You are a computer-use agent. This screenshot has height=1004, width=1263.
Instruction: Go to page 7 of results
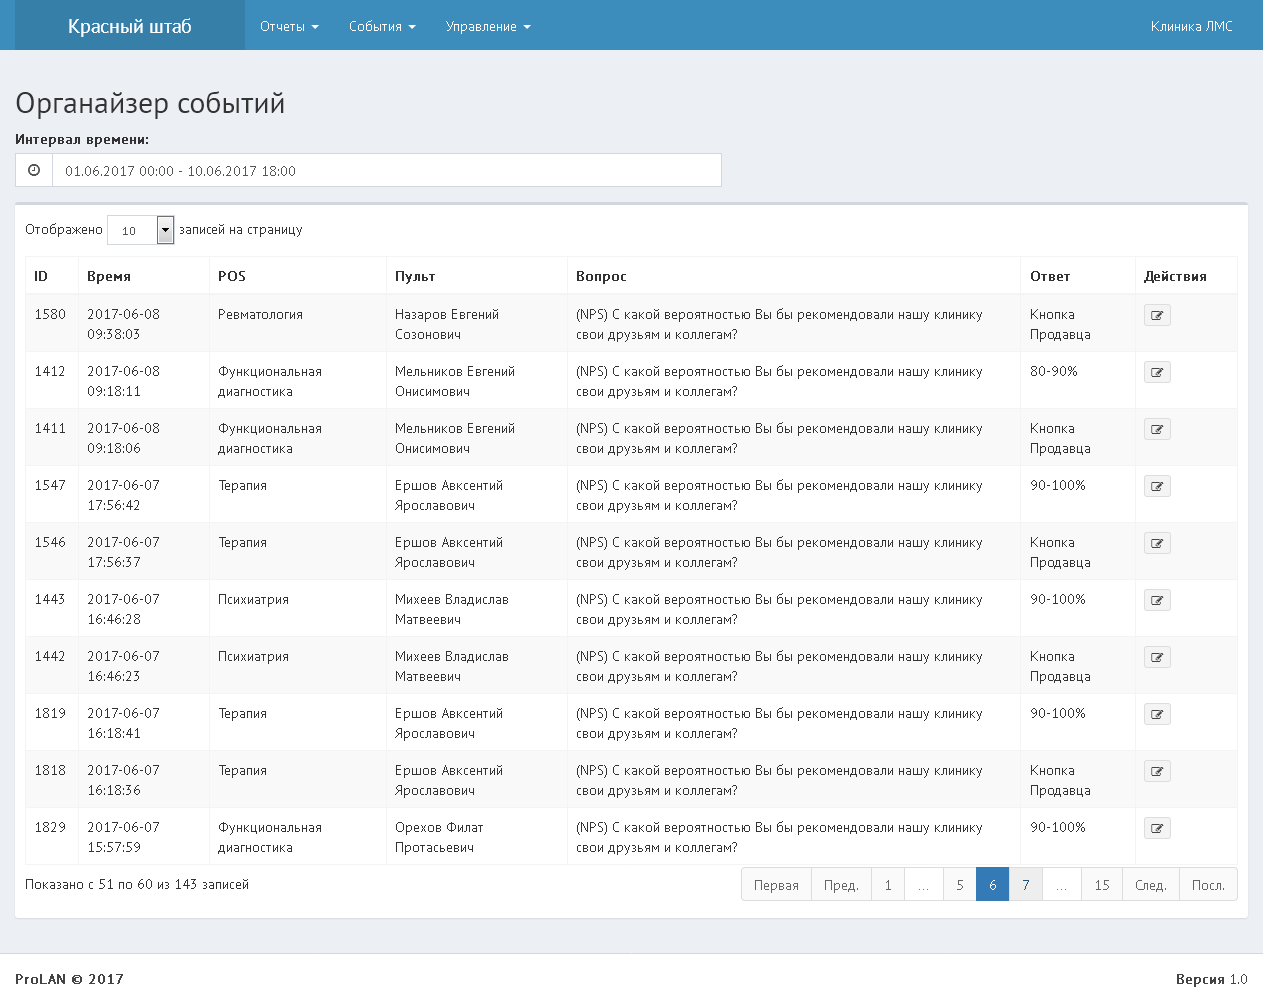pyautogui.click(x=1025, y=885)
